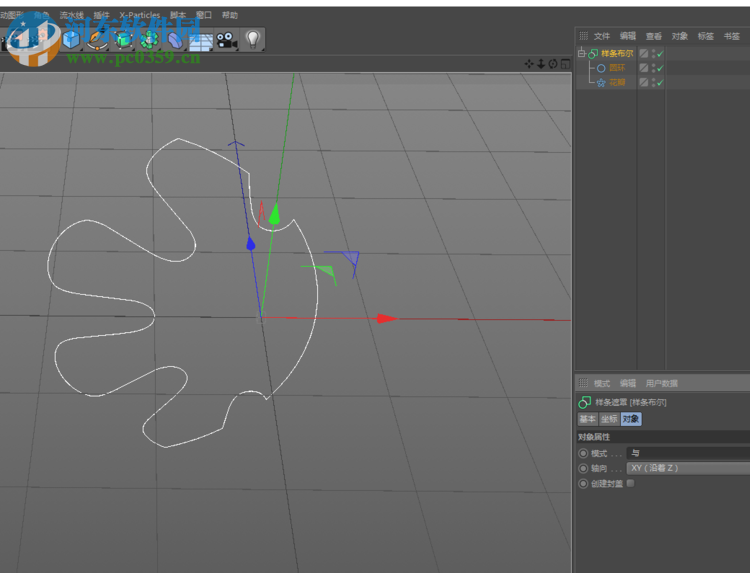The height and width of the screenshot is (573, 750).
Task: Open object manager 查看 menu
Action: pyautogui.click(x=653, y=36)
